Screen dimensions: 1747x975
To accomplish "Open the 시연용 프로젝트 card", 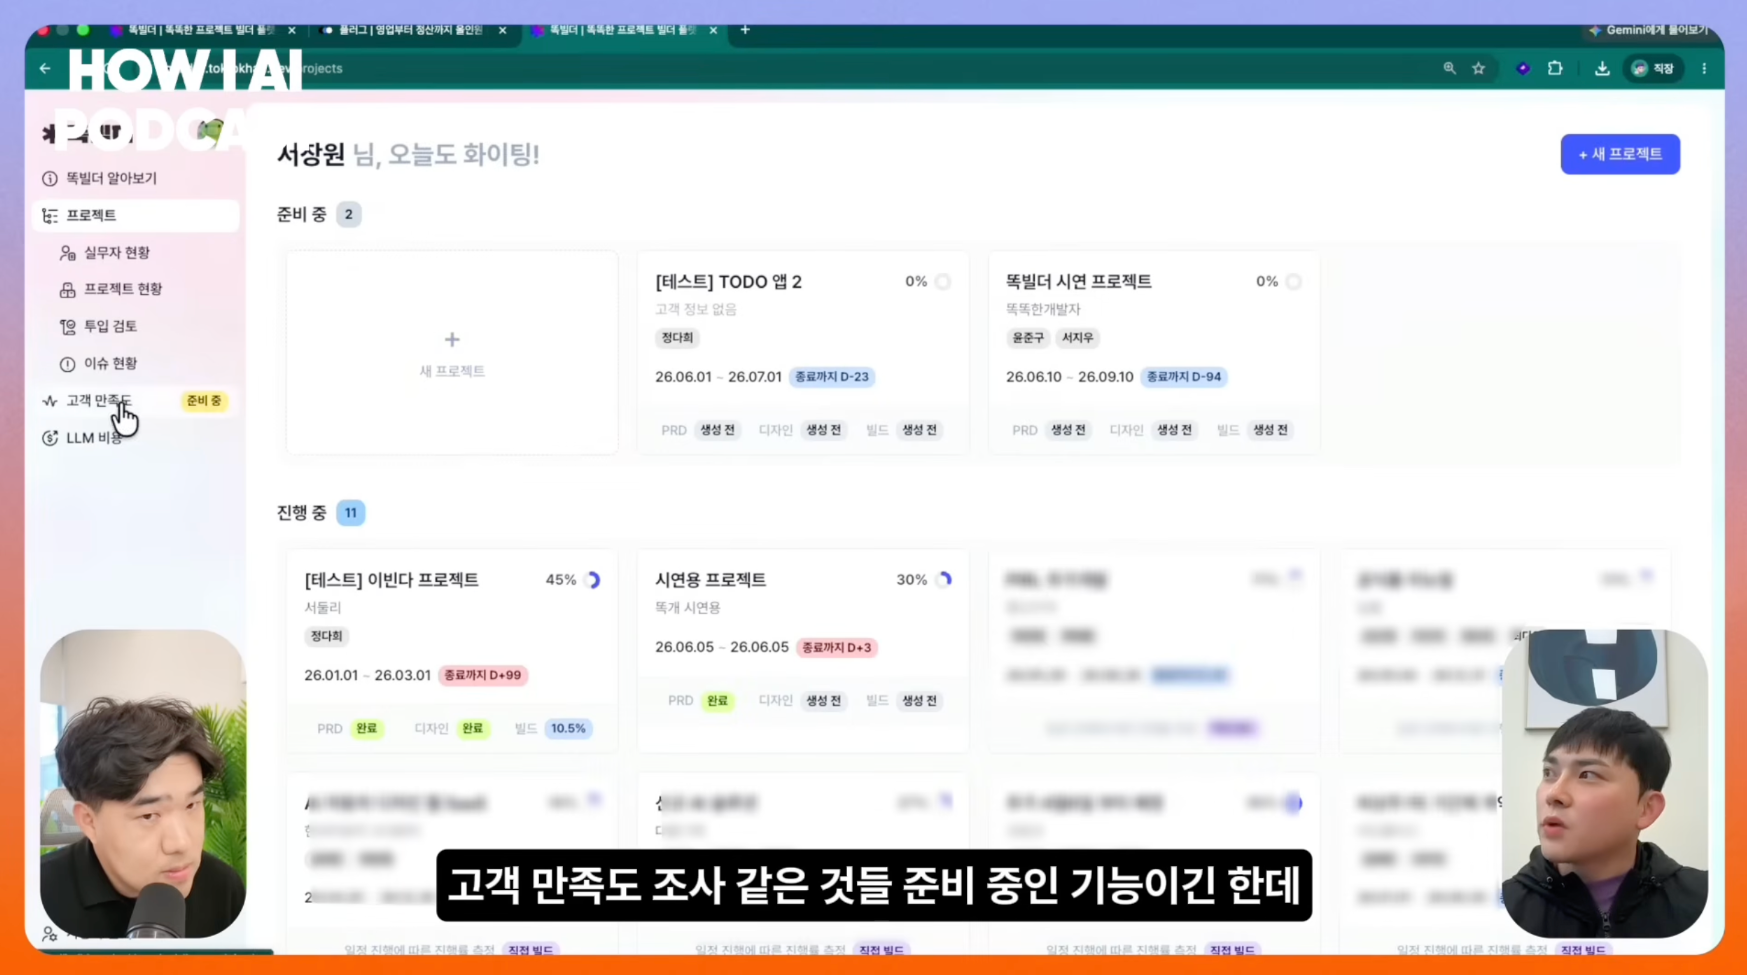I will pyautogui.click(x=803, y=650).
